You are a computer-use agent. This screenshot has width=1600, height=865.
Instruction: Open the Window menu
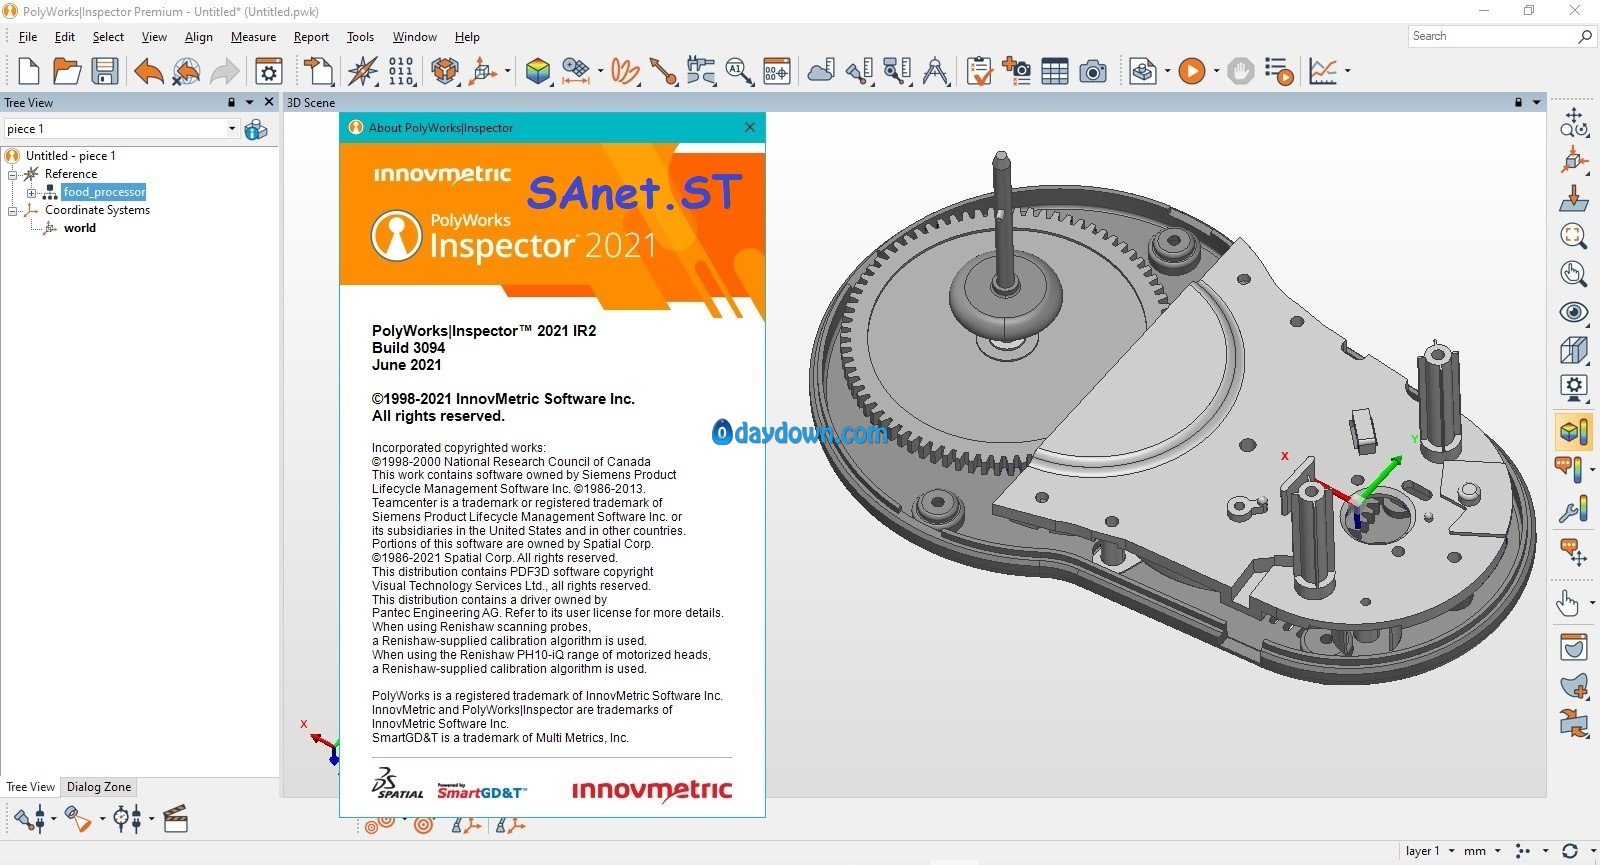[414, 37]
